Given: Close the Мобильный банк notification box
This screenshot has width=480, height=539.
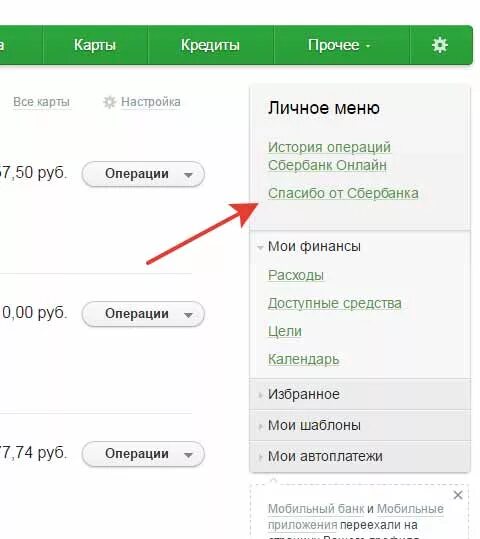Looking at the screenshot, I should click(458, 495).
